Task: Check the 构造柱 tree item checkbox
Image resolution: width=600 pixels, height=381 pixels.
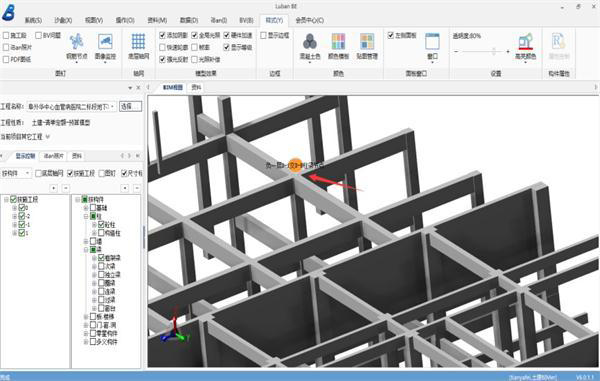Action: point(101,233)
